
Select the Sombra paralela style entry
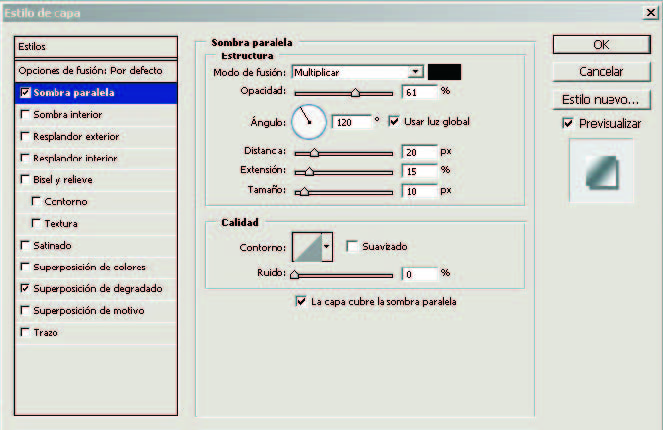(96, 93)
